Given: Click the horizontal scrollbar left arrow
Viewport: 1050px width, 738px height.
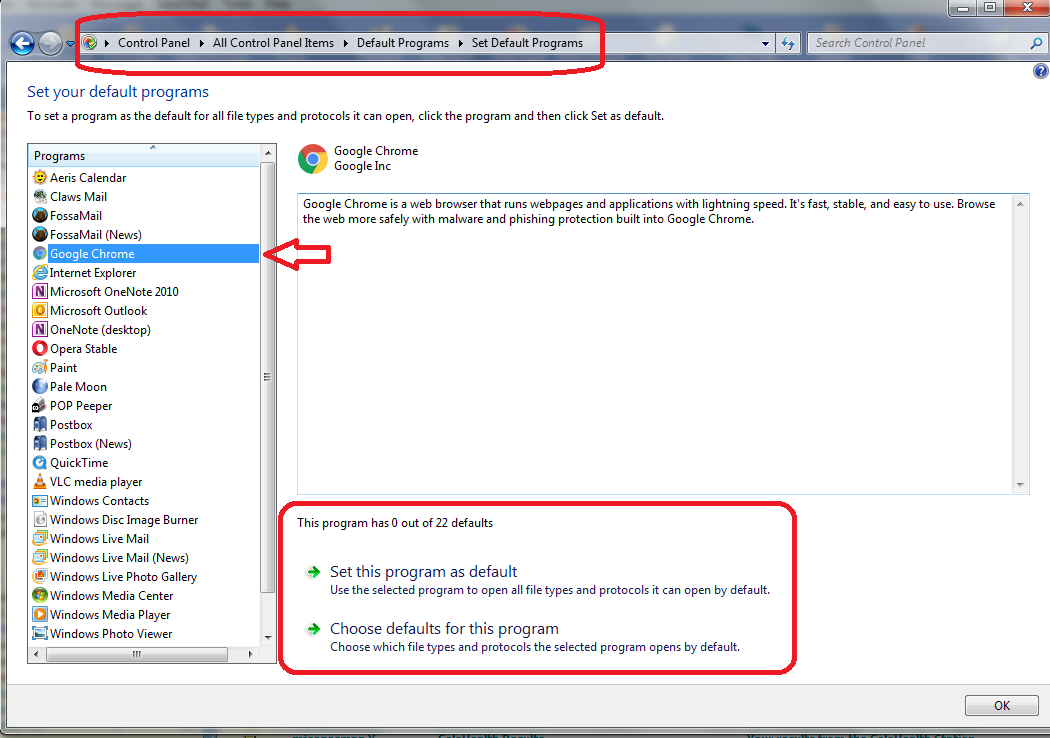Looking at the screenshot, I should coord(36,654).
